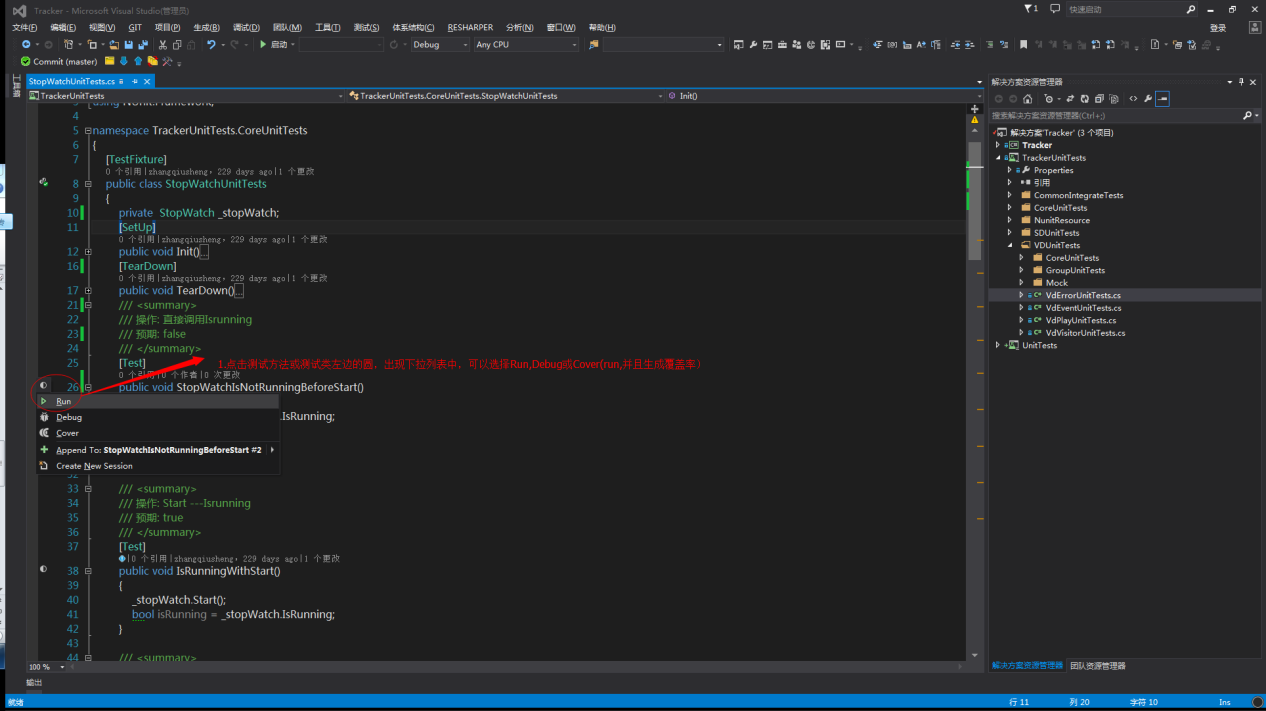Click Create New Session menu entry
Image resolution: width=1266 pixels, height=711 pixels.
tap(94, 466)
